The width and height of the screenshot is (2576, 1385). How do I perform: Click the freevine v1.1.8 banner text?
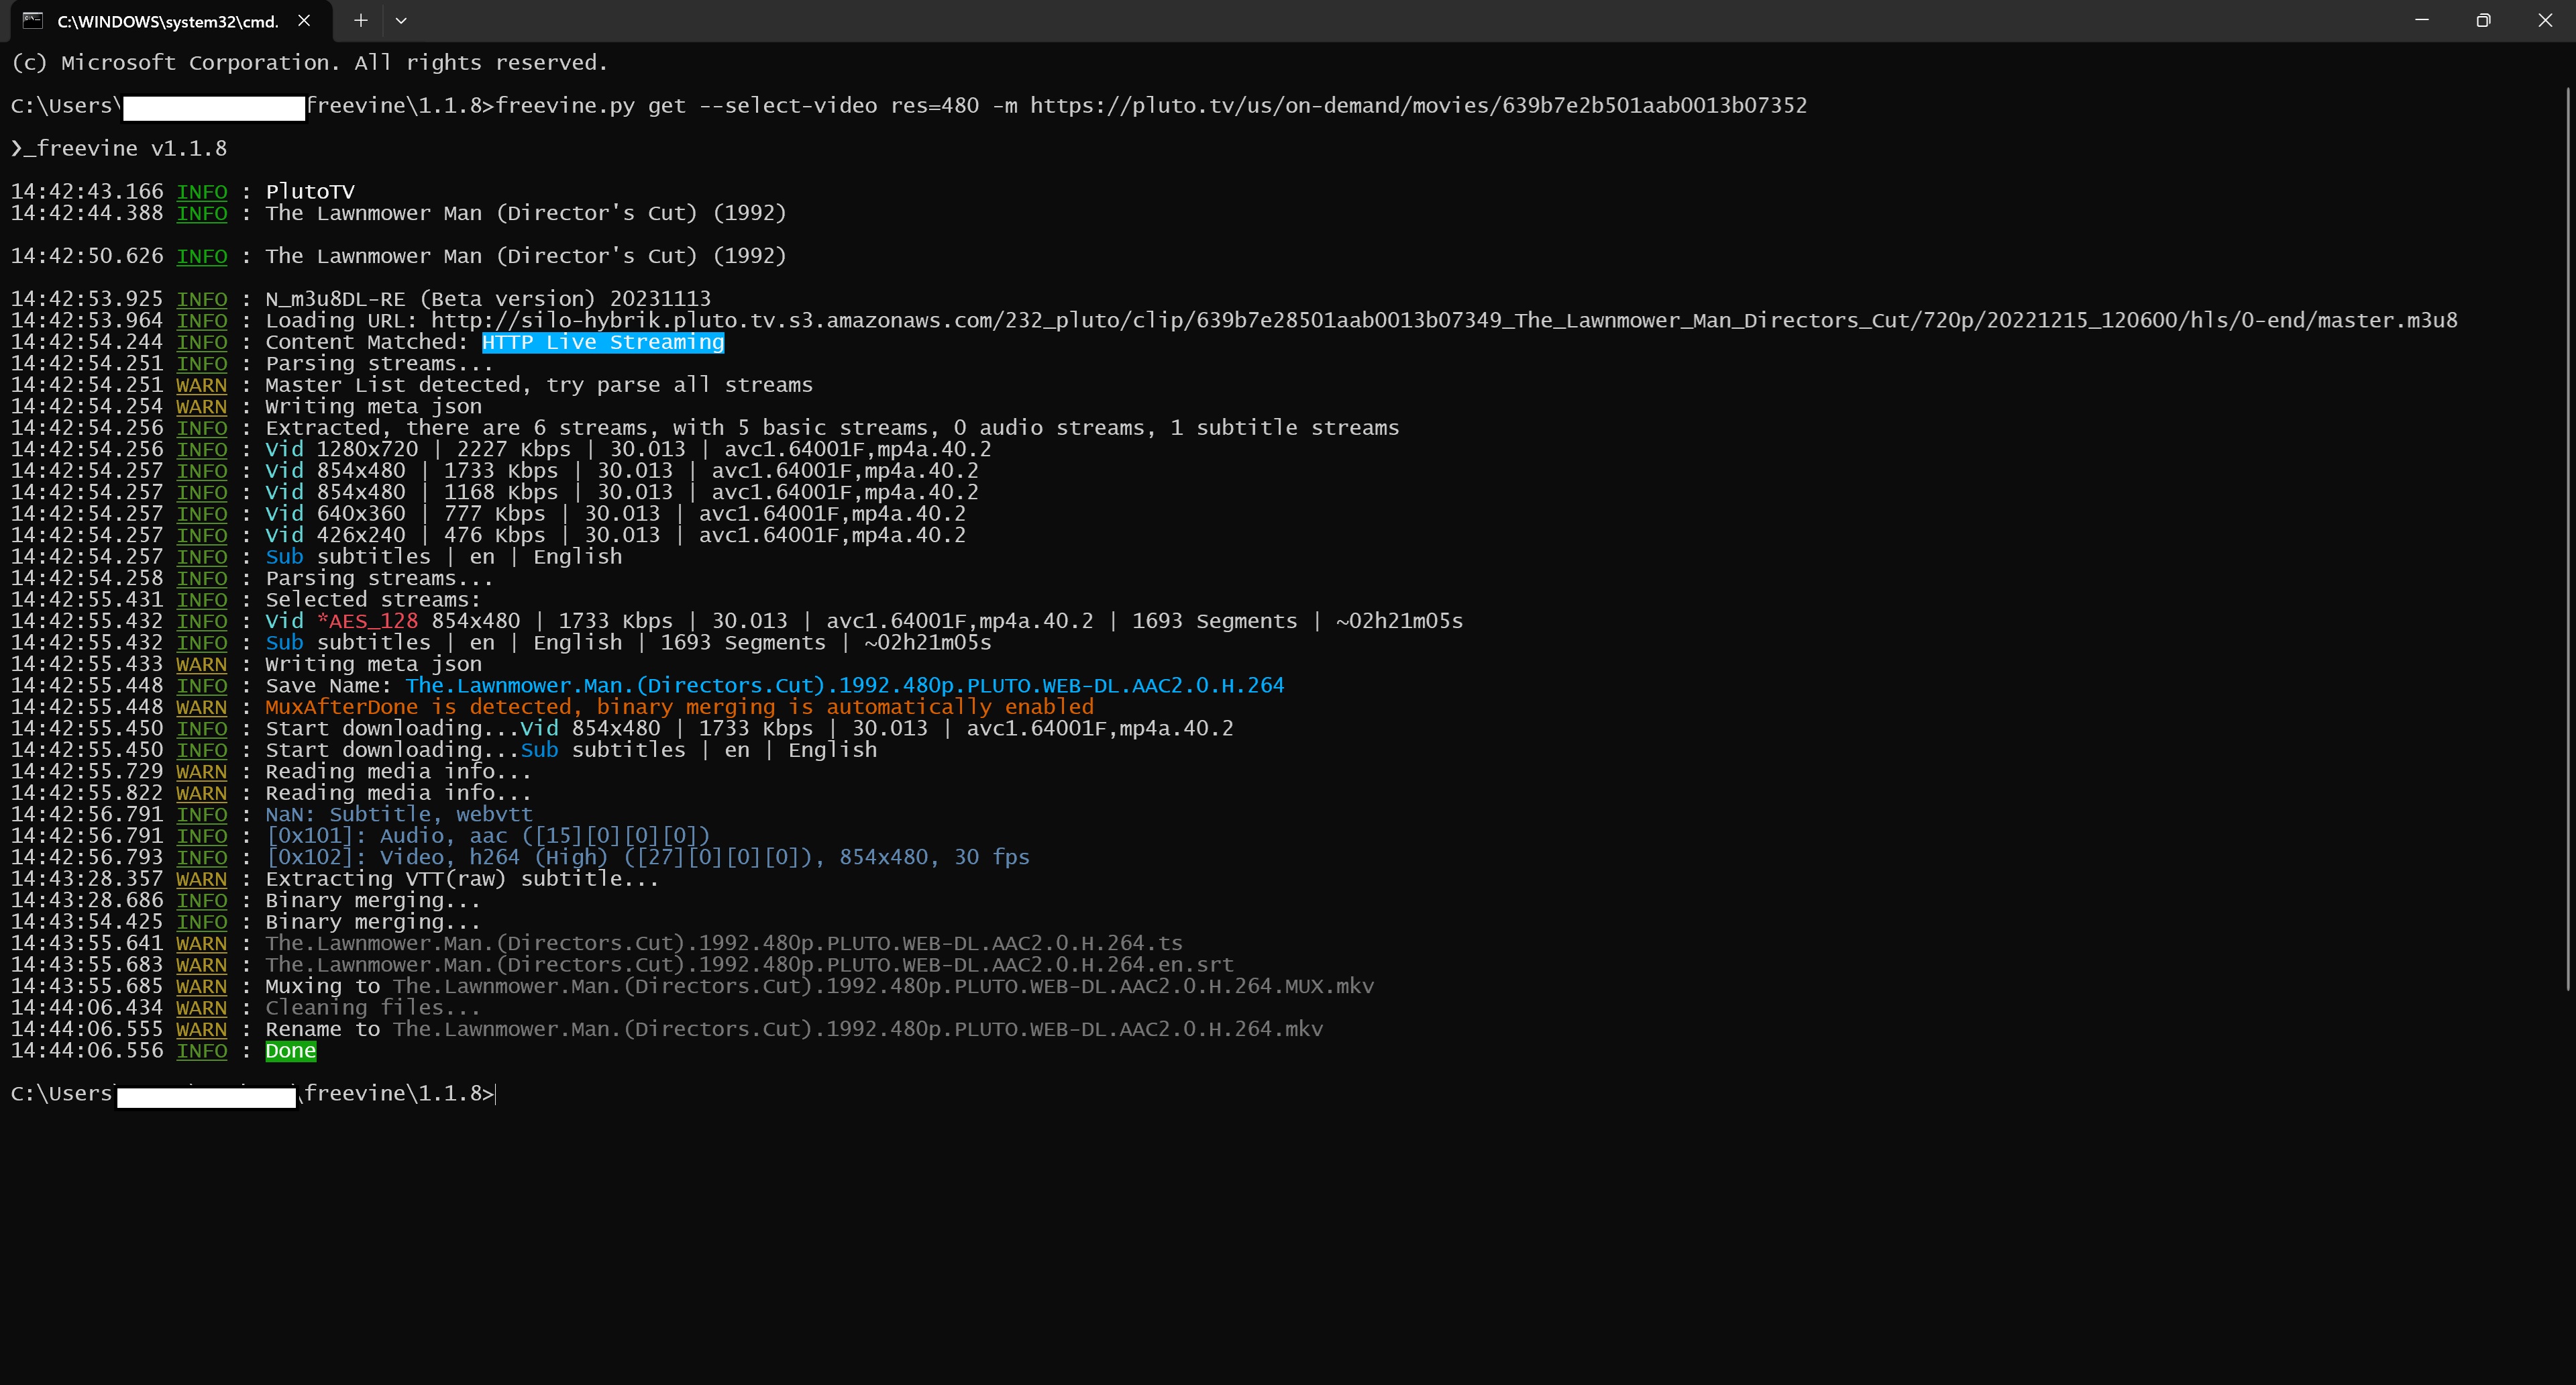[120, 149]
